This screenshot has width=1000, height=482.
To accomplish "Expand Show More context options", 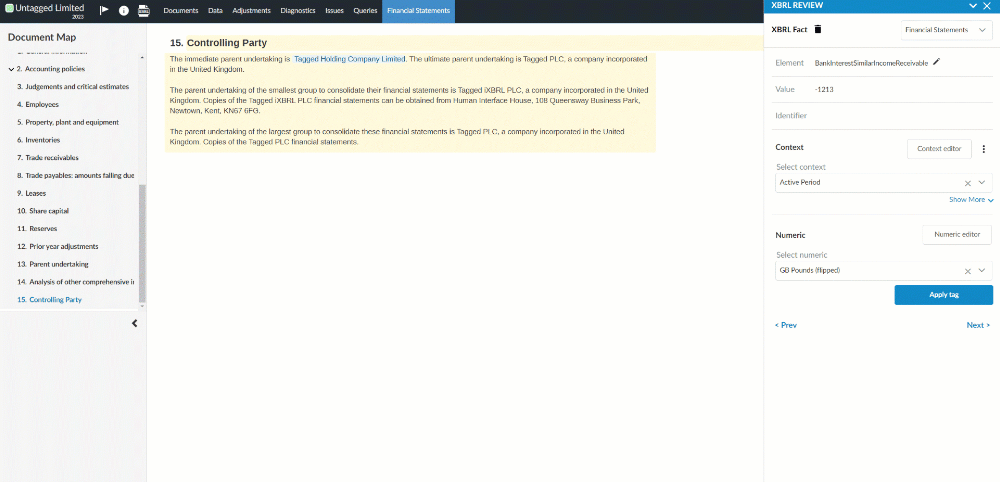I will point(971,200).
